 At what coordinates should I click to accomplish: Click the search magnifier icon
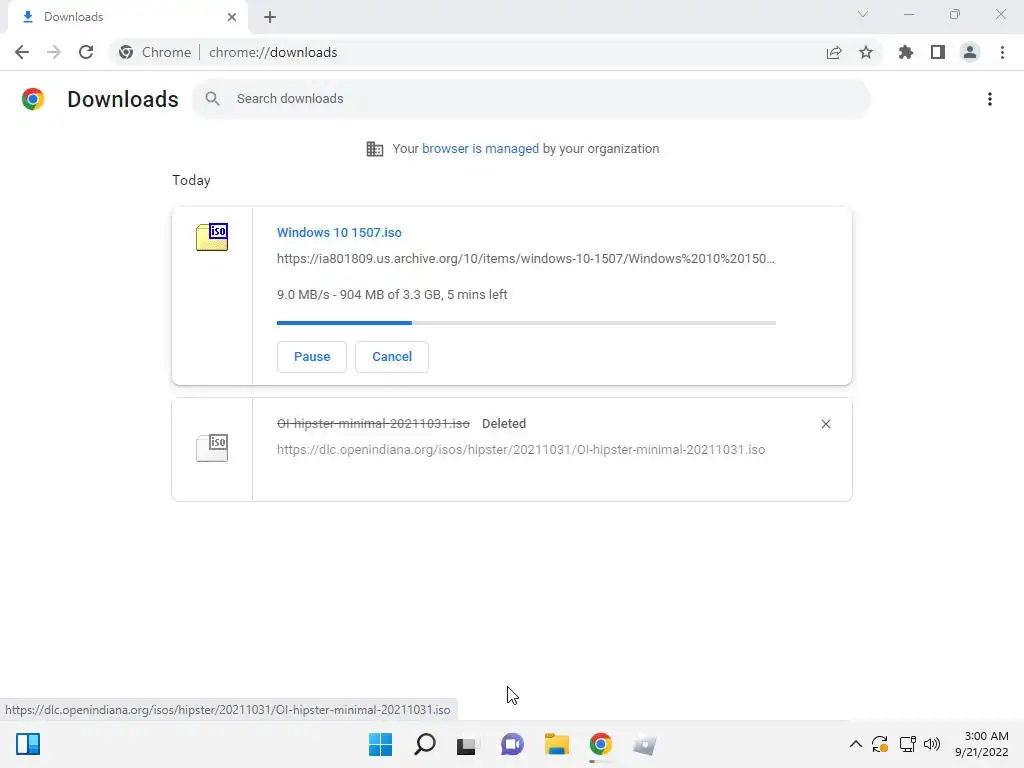(x=212, y=99)
